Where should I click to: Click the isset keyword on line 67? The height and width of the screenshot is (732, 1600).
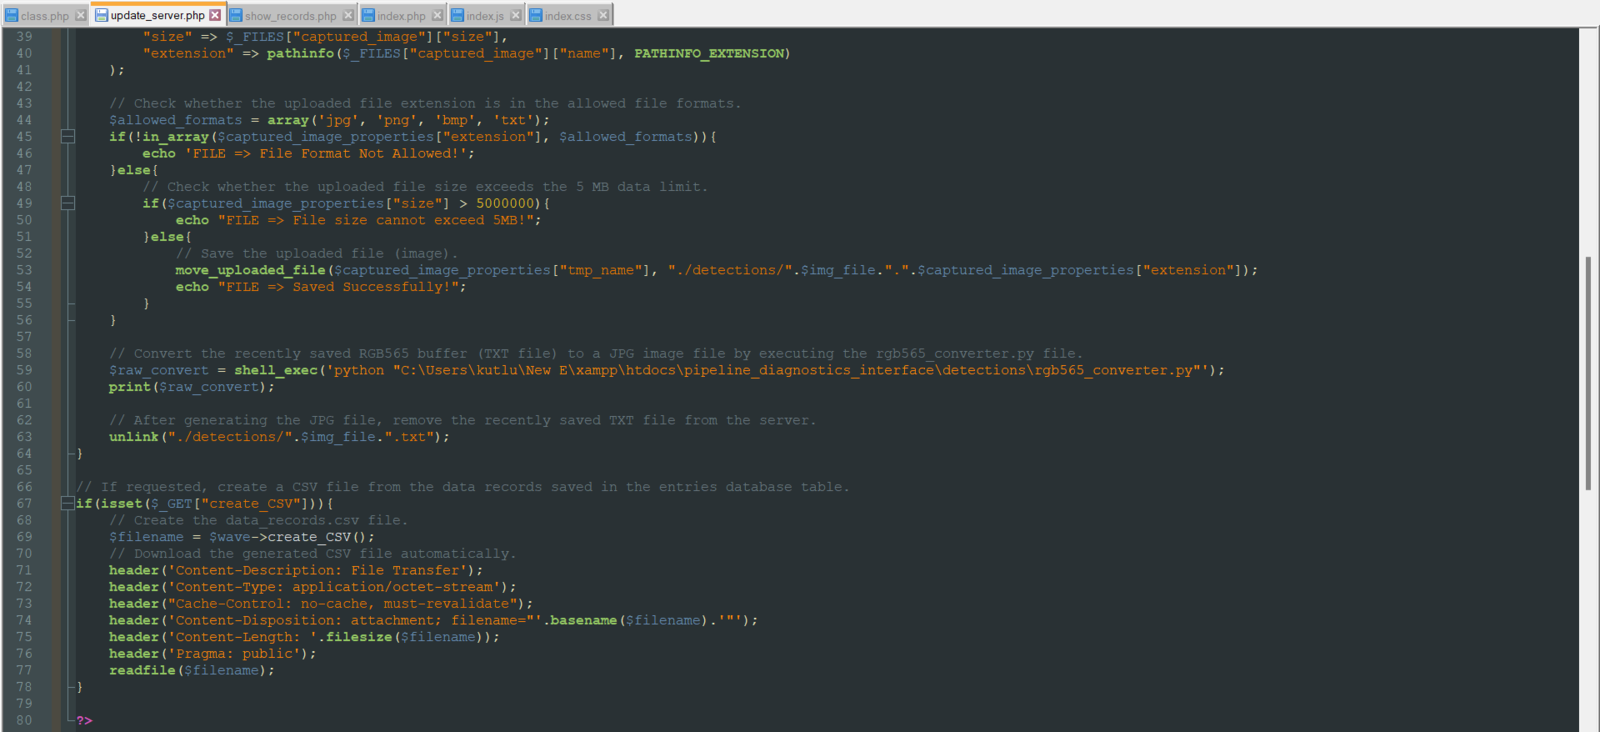121,503
